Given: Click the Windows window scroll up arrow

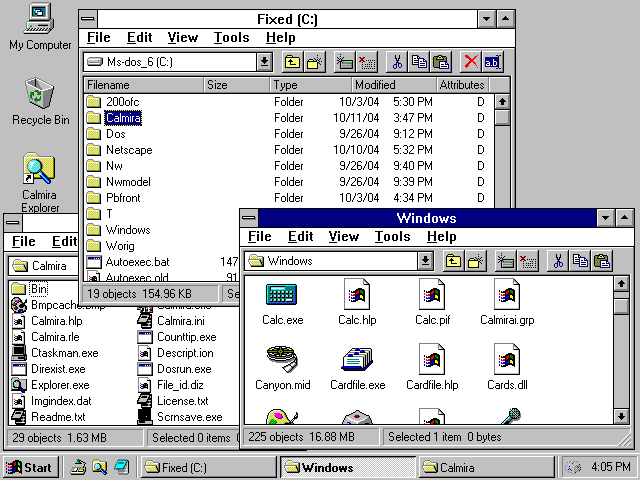Looking at the screenshot, I should pos(621,283).
